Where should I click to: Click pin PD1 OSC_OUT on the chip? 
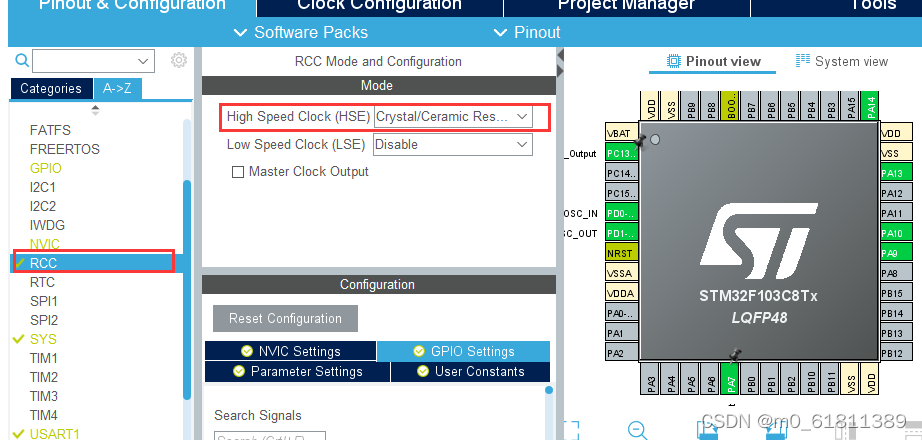pyautogui.click(x=622, y=234)
